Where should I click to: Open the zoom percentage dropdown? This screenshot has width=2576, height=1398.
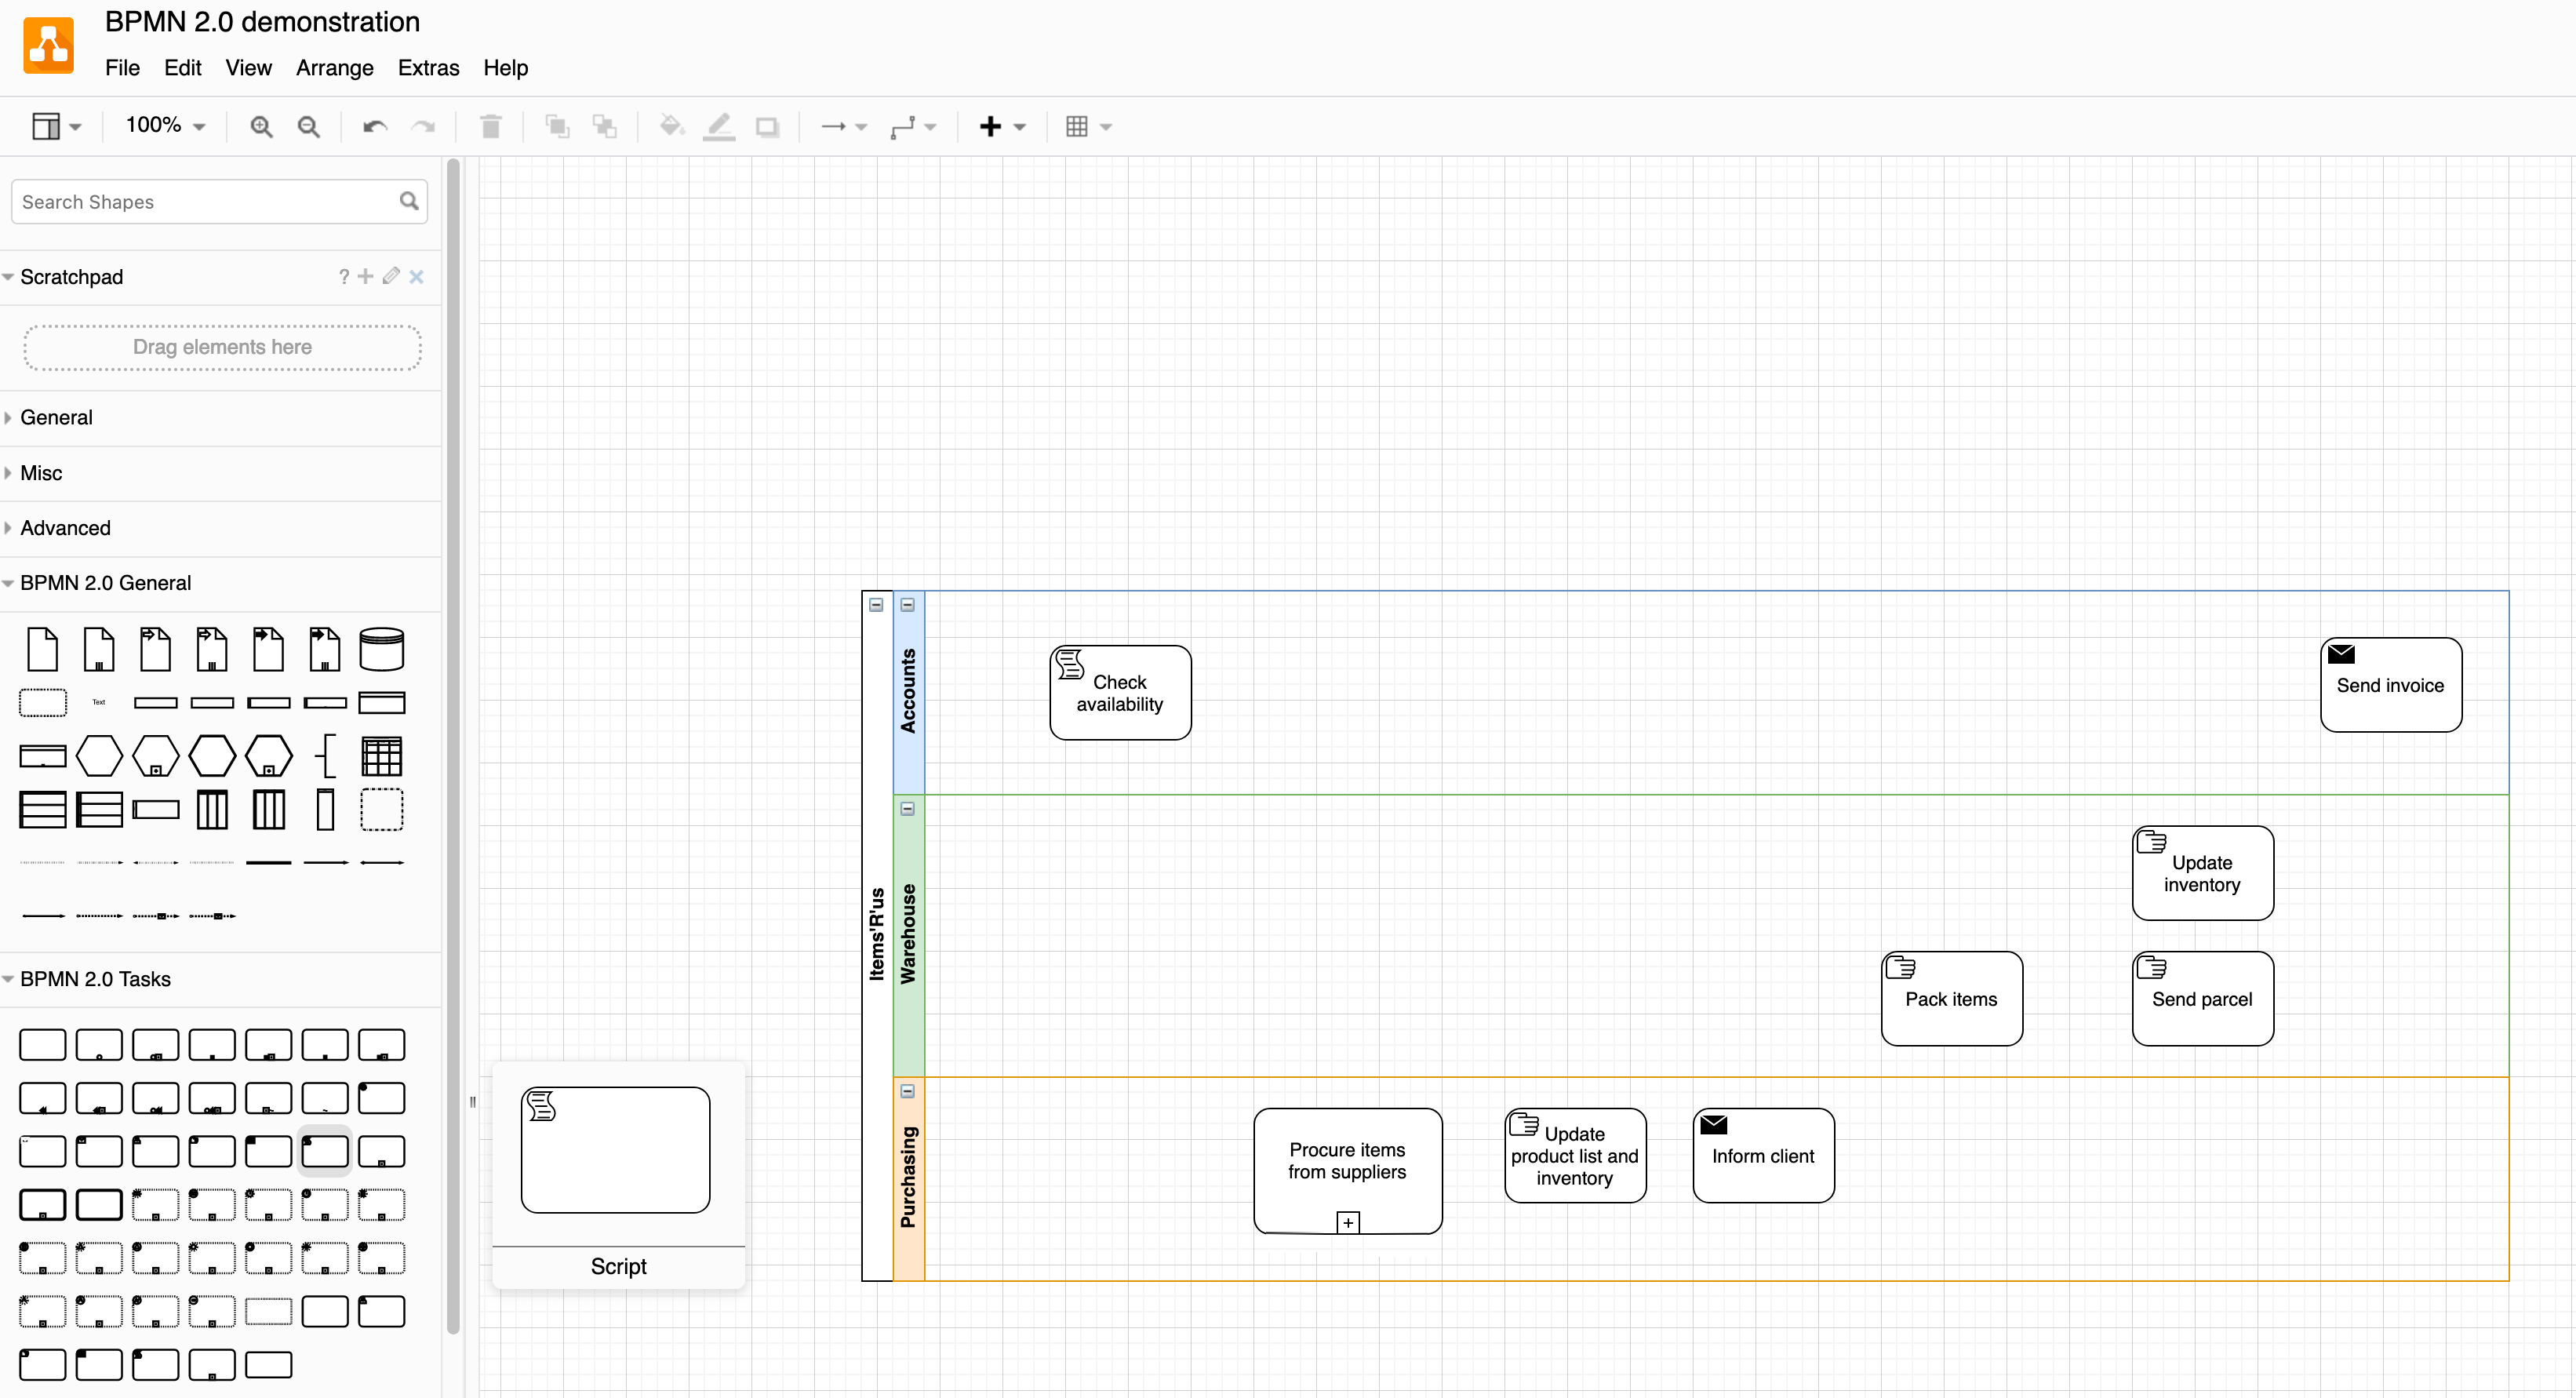(163, 126)
